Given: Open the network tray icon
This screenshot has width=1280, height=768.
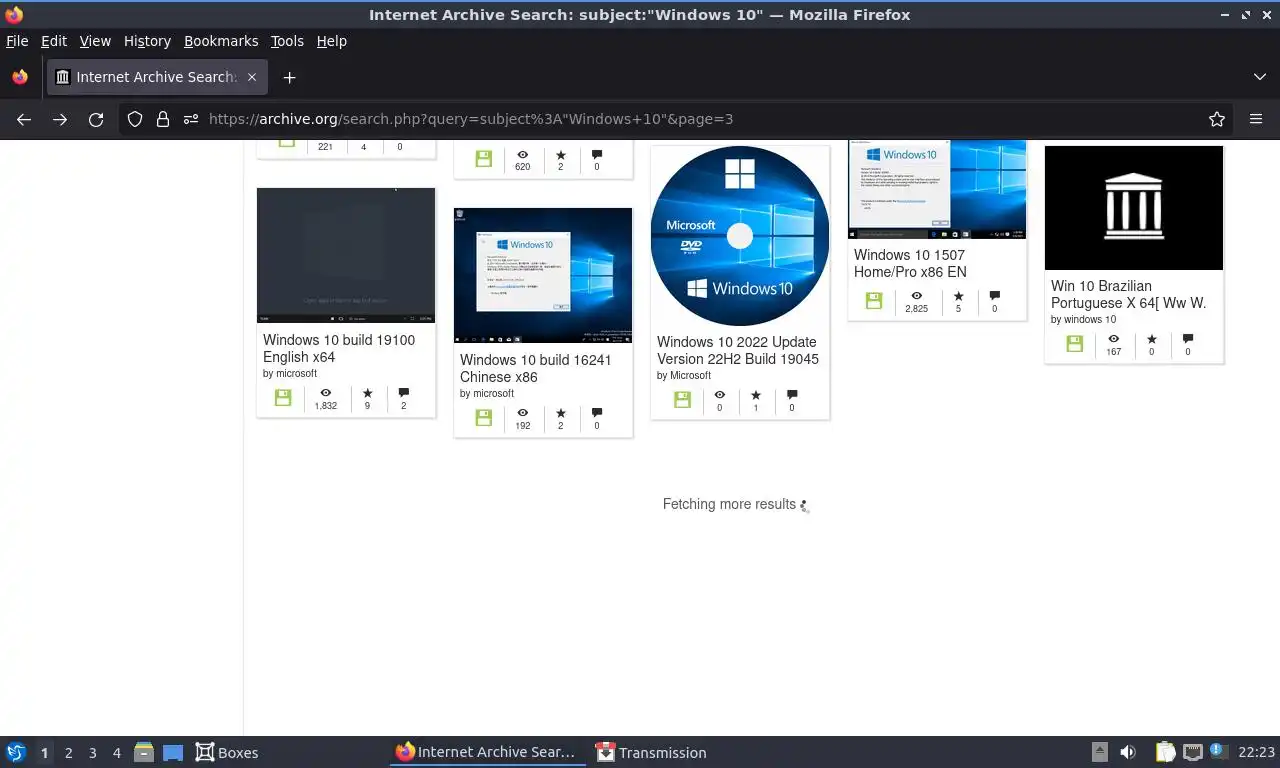Looking at the screenshot, I should pyautogui.click(x=1192, y=752).
